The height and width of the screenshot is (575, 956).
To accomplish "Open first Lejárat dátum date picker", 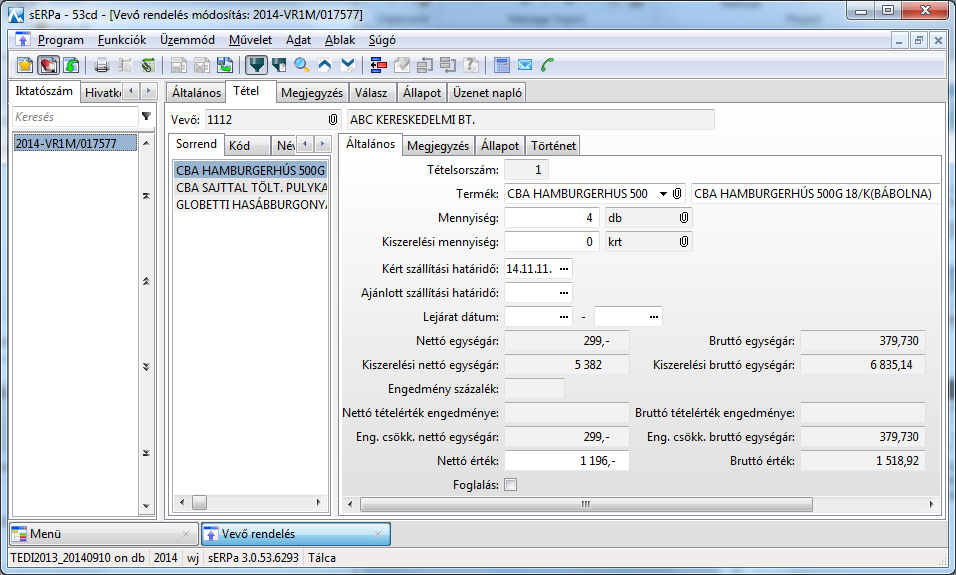I will point(564,316).
